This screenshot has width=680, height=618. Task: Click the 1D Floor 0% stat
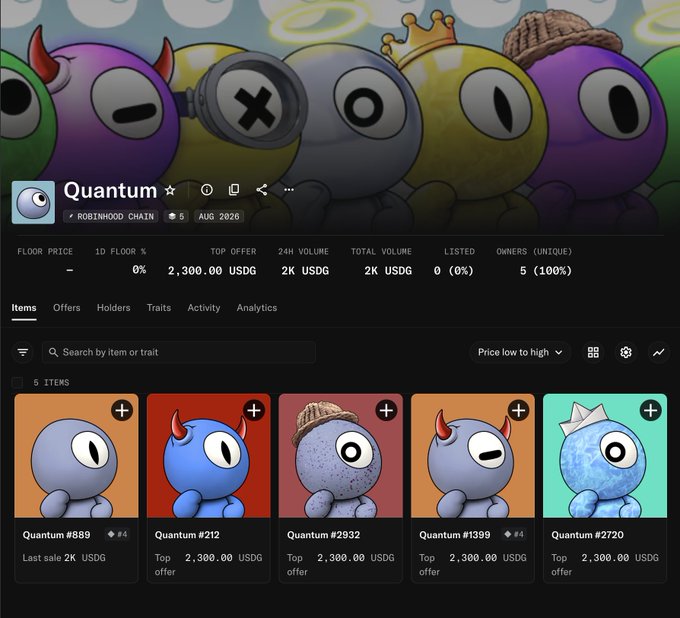pyautogui.click(x=121, y=262)
